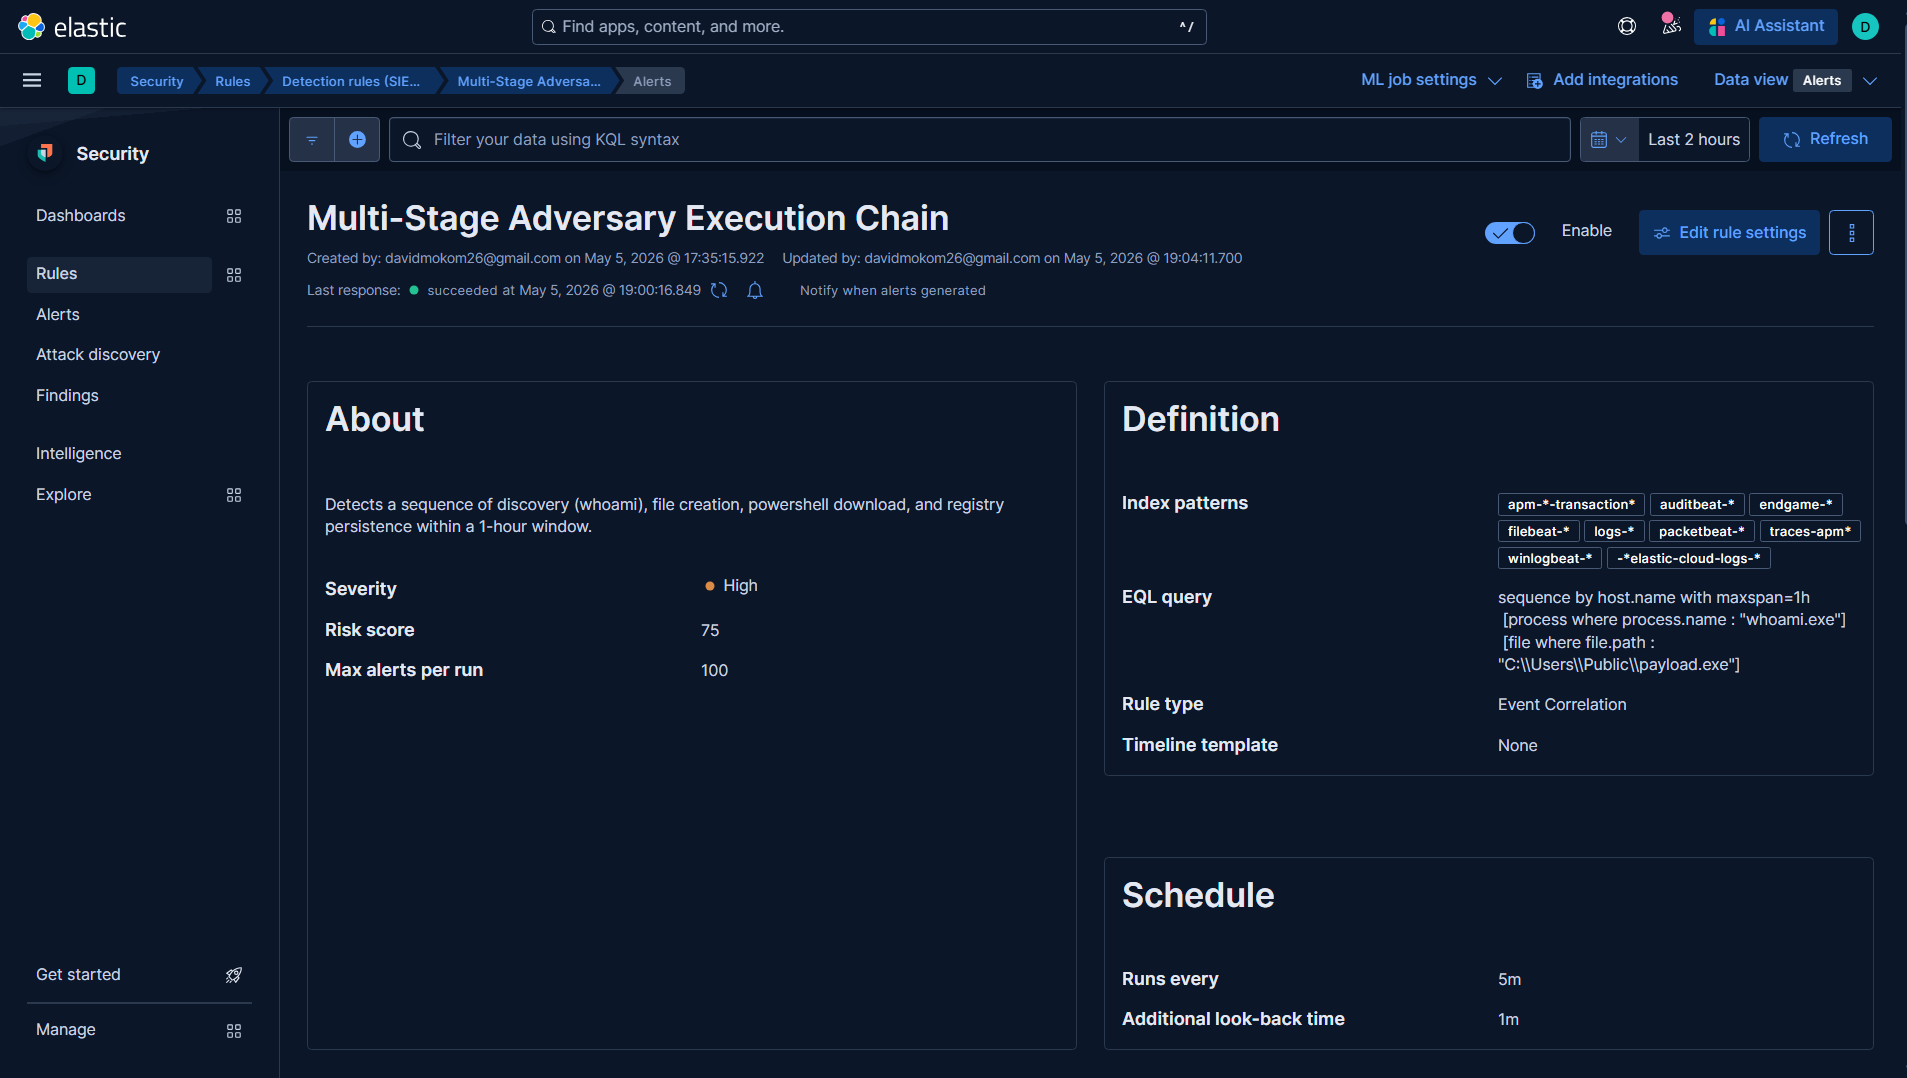Select Rules in the sidebar
Image resolution: width=1907 pixels, height=1078 pixels.
[119, 274]
